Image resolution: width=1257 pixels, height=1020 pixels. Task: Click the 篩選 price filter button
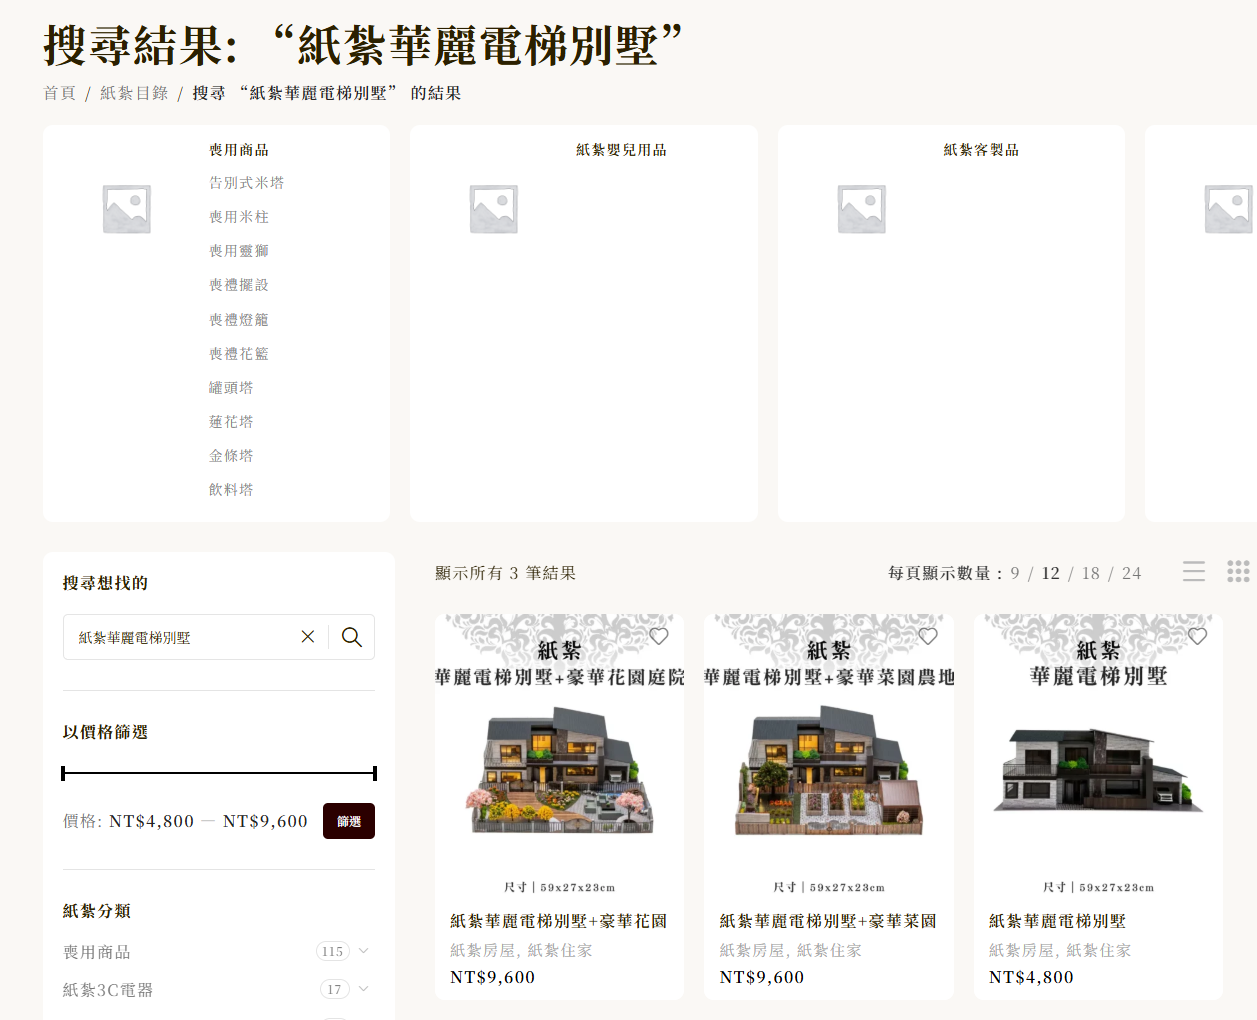pyautogui.click(x=349, y=821)
